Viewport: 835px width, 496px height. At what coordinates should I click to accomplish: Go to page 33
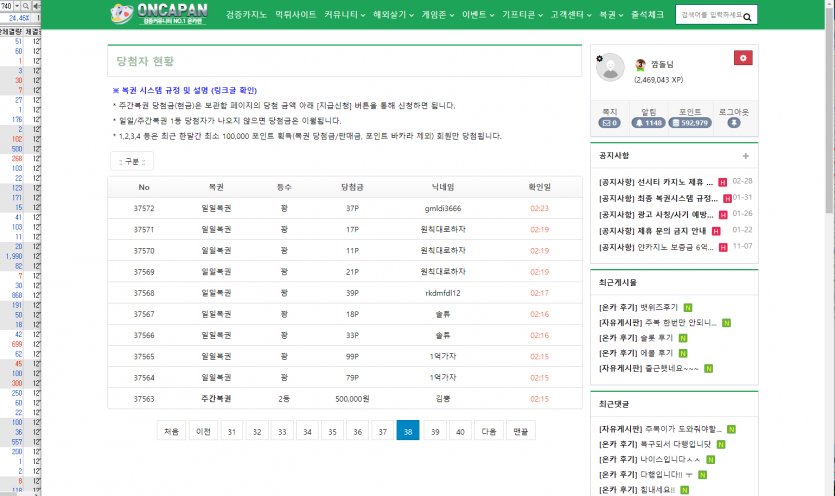[282, 430]
